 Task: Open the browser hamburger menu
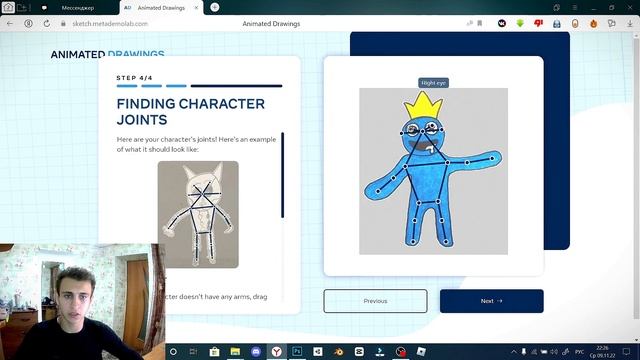click(x=575, y=7)
